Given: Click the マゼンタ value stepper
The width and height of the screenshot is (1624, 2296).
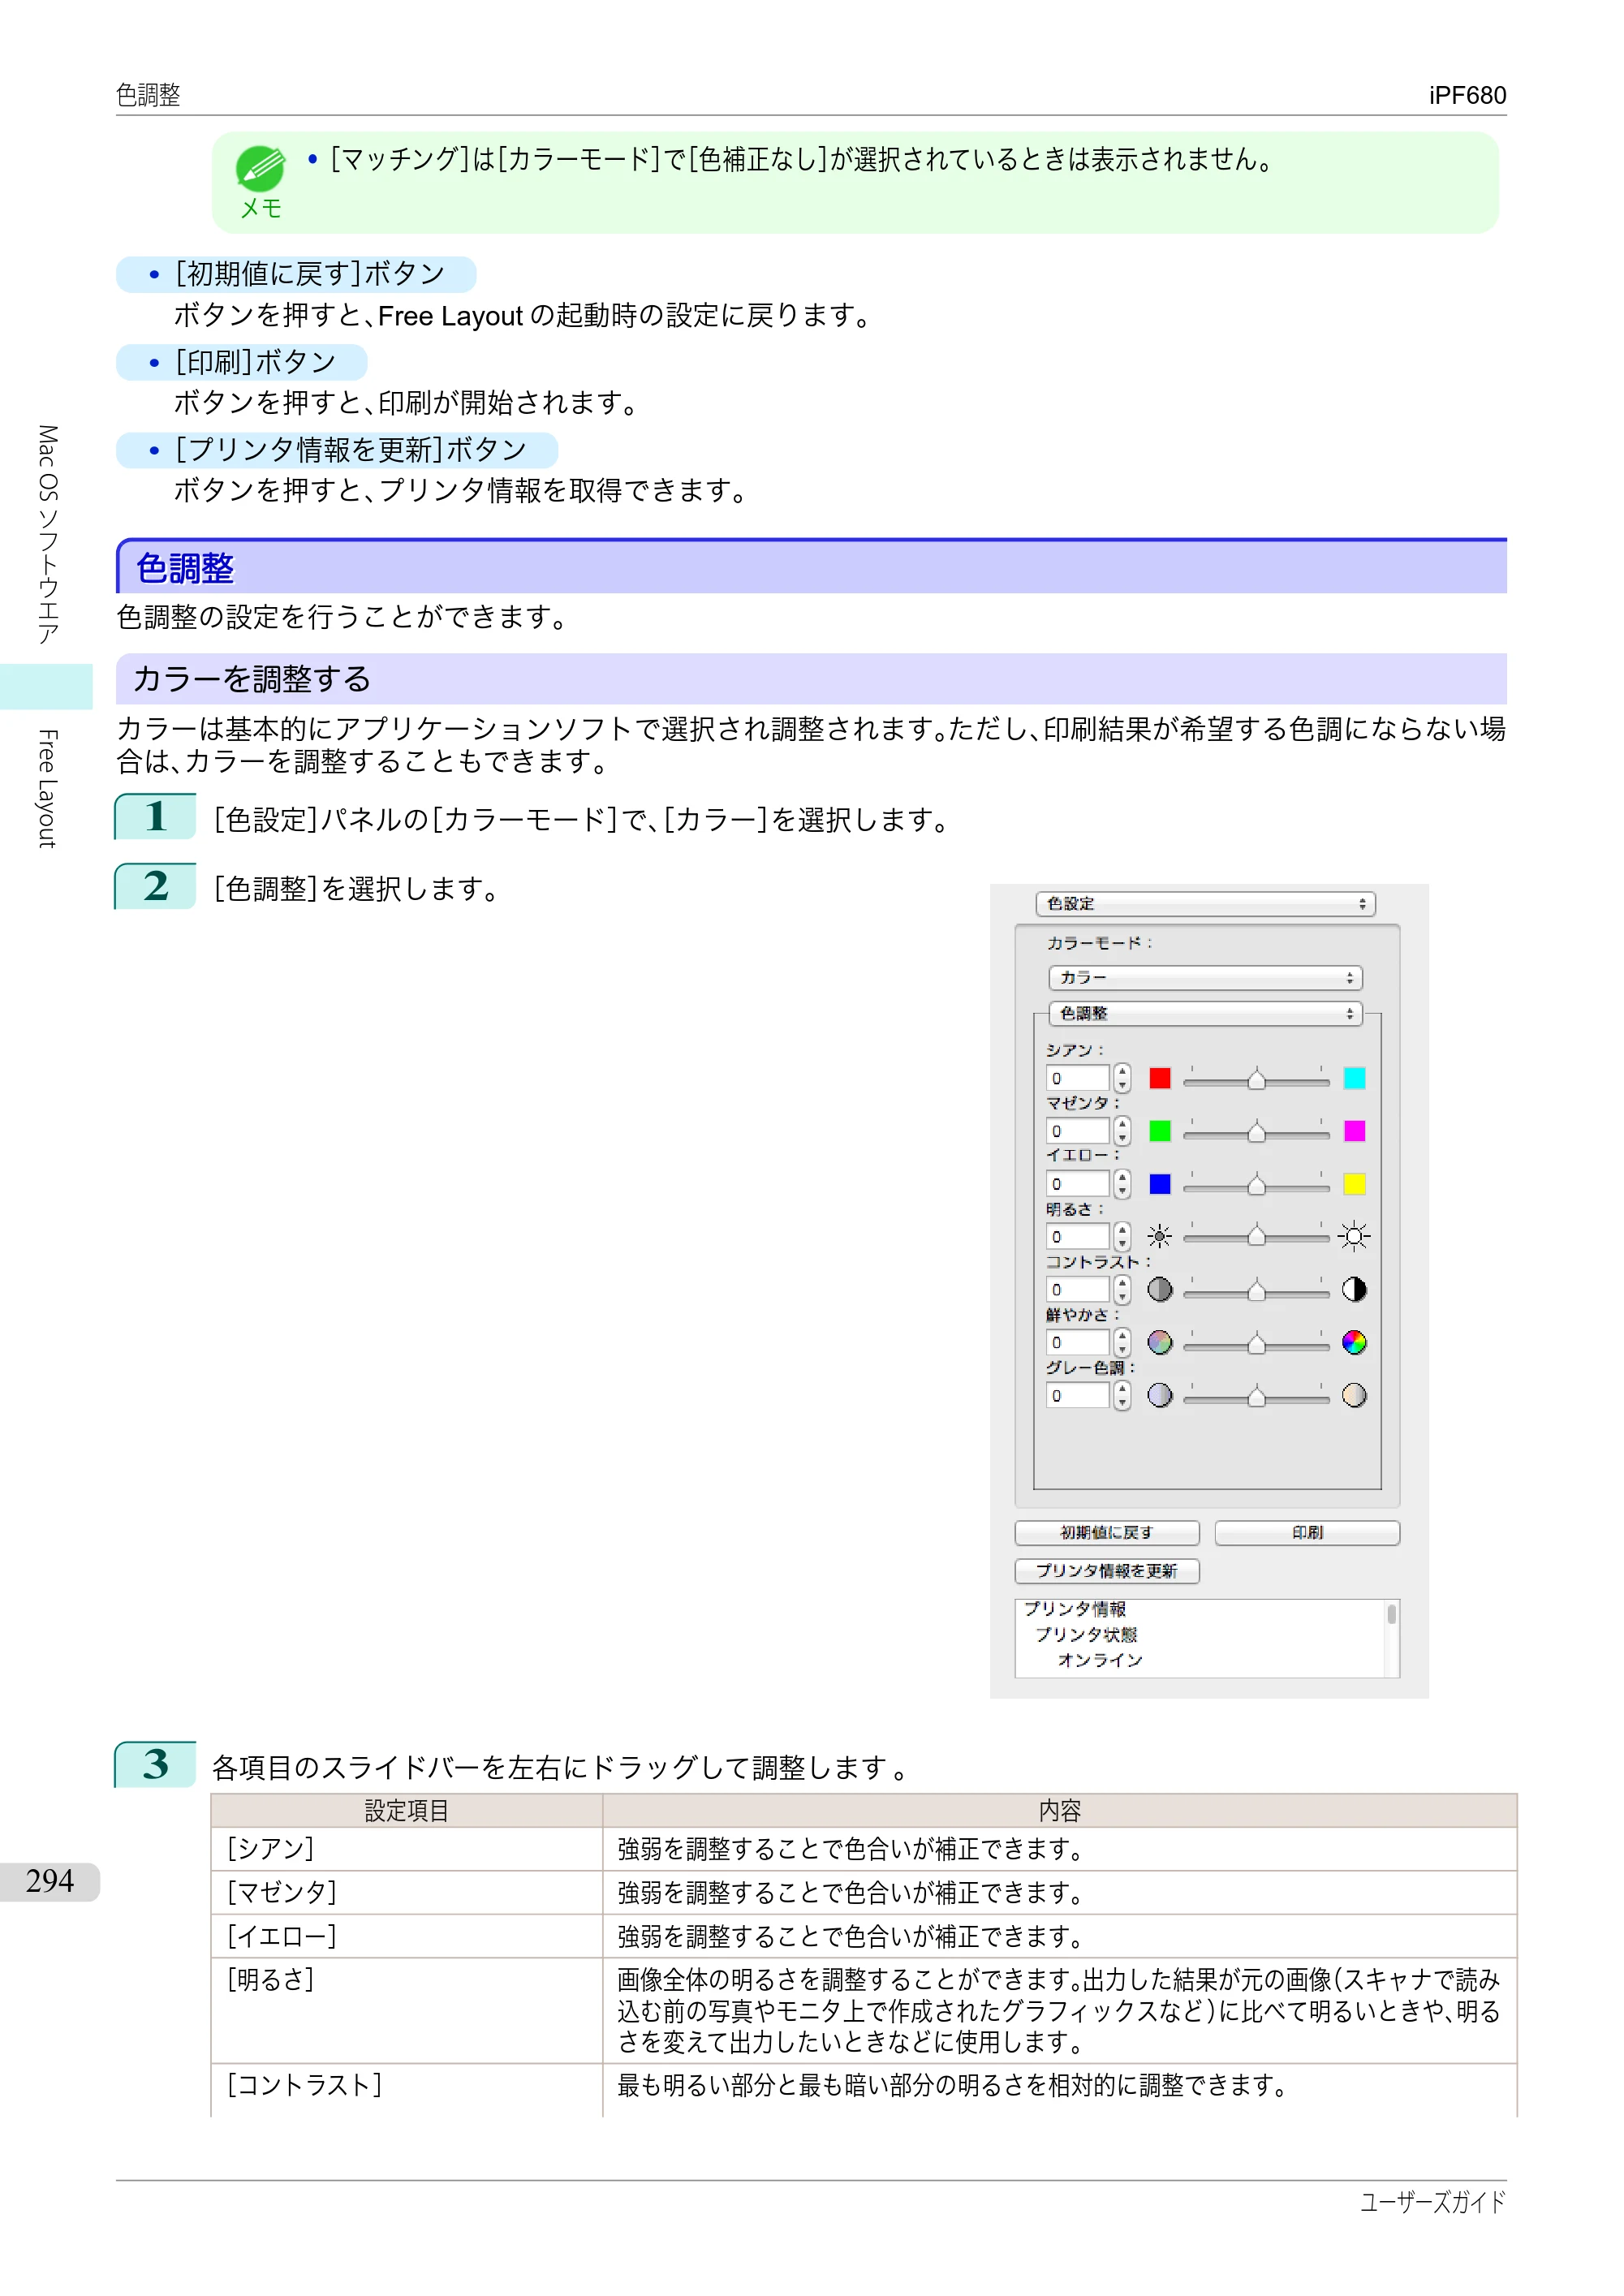Looking at the screenshot, I should tap(1122, 1131).
